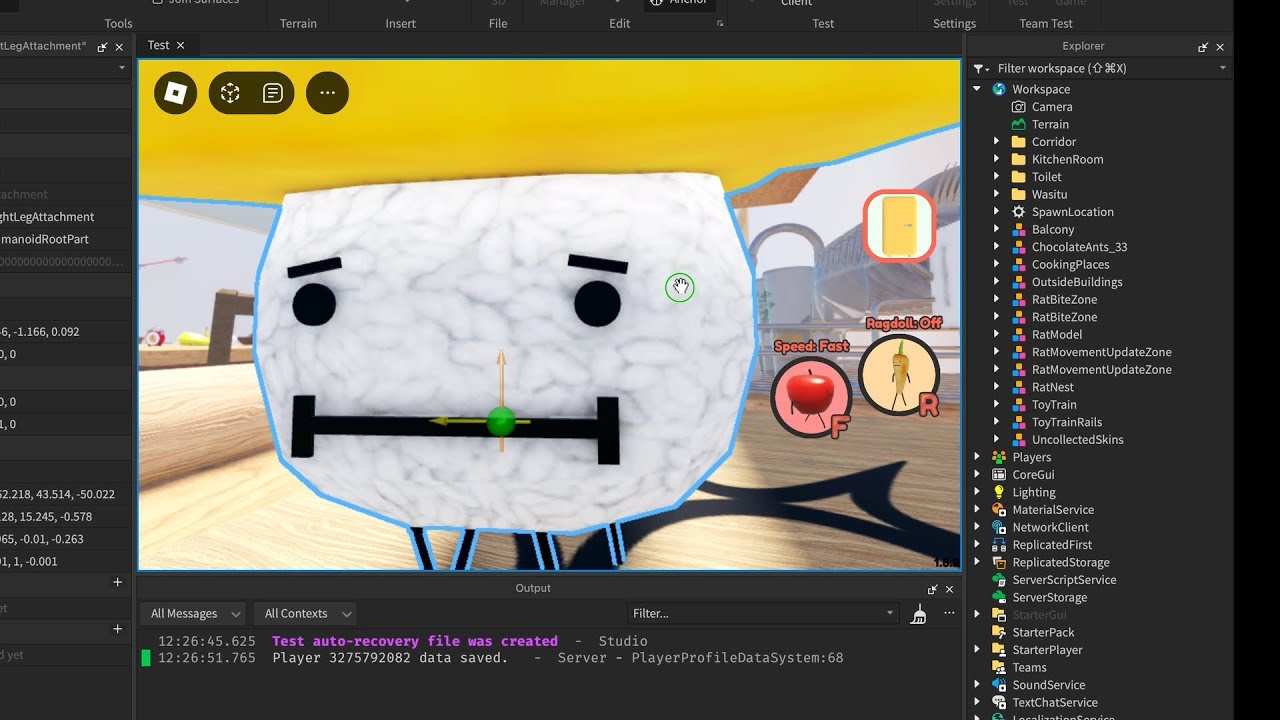Screen dimensions: 1280x720
Task: Open the Roblox menu icon in viewport
Action: point(175,93)
